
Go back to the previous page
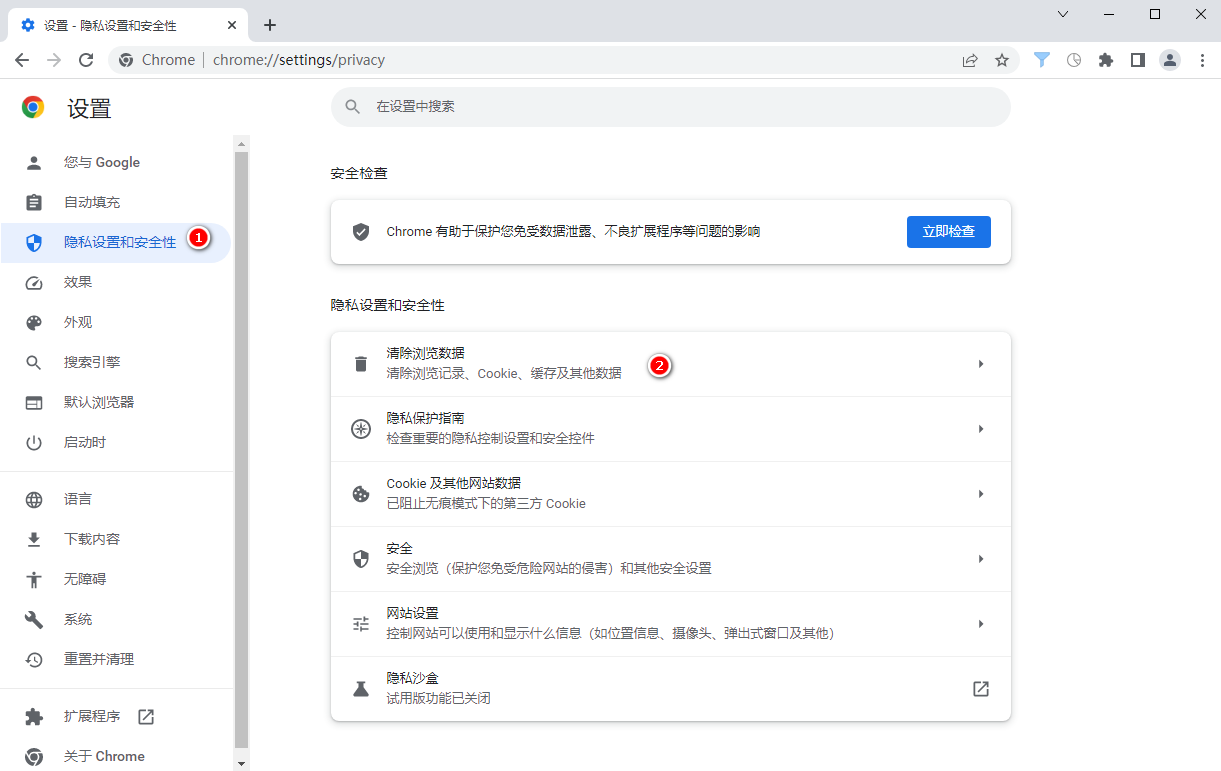point(22,60)
